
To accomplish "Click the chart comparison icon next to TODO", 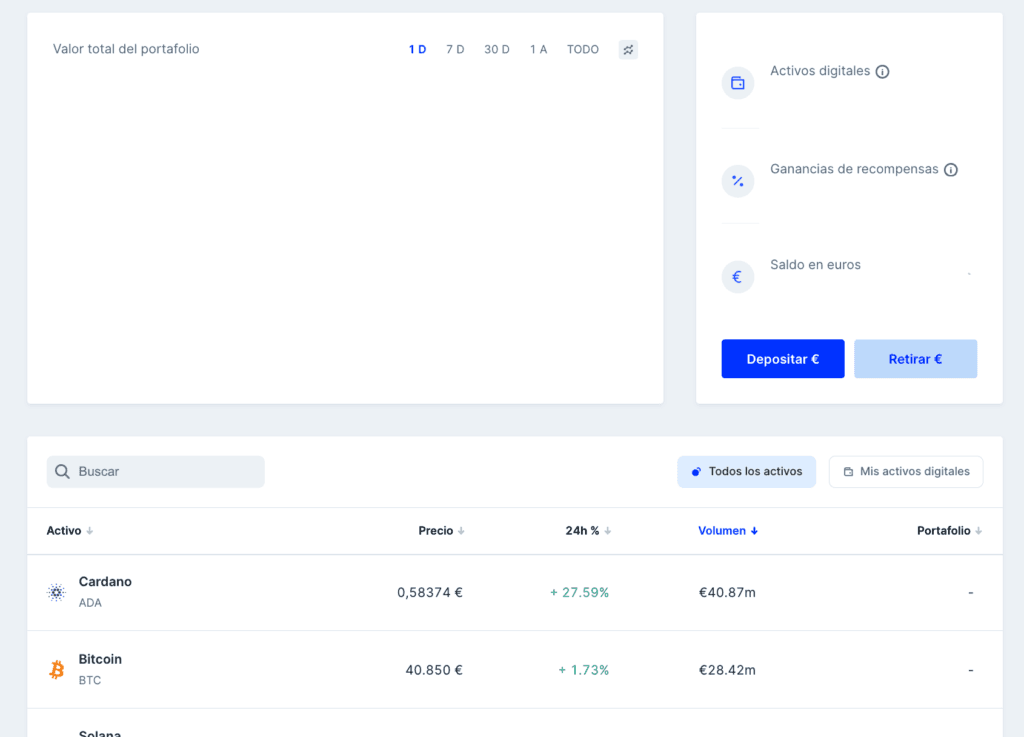I will 628,49.
